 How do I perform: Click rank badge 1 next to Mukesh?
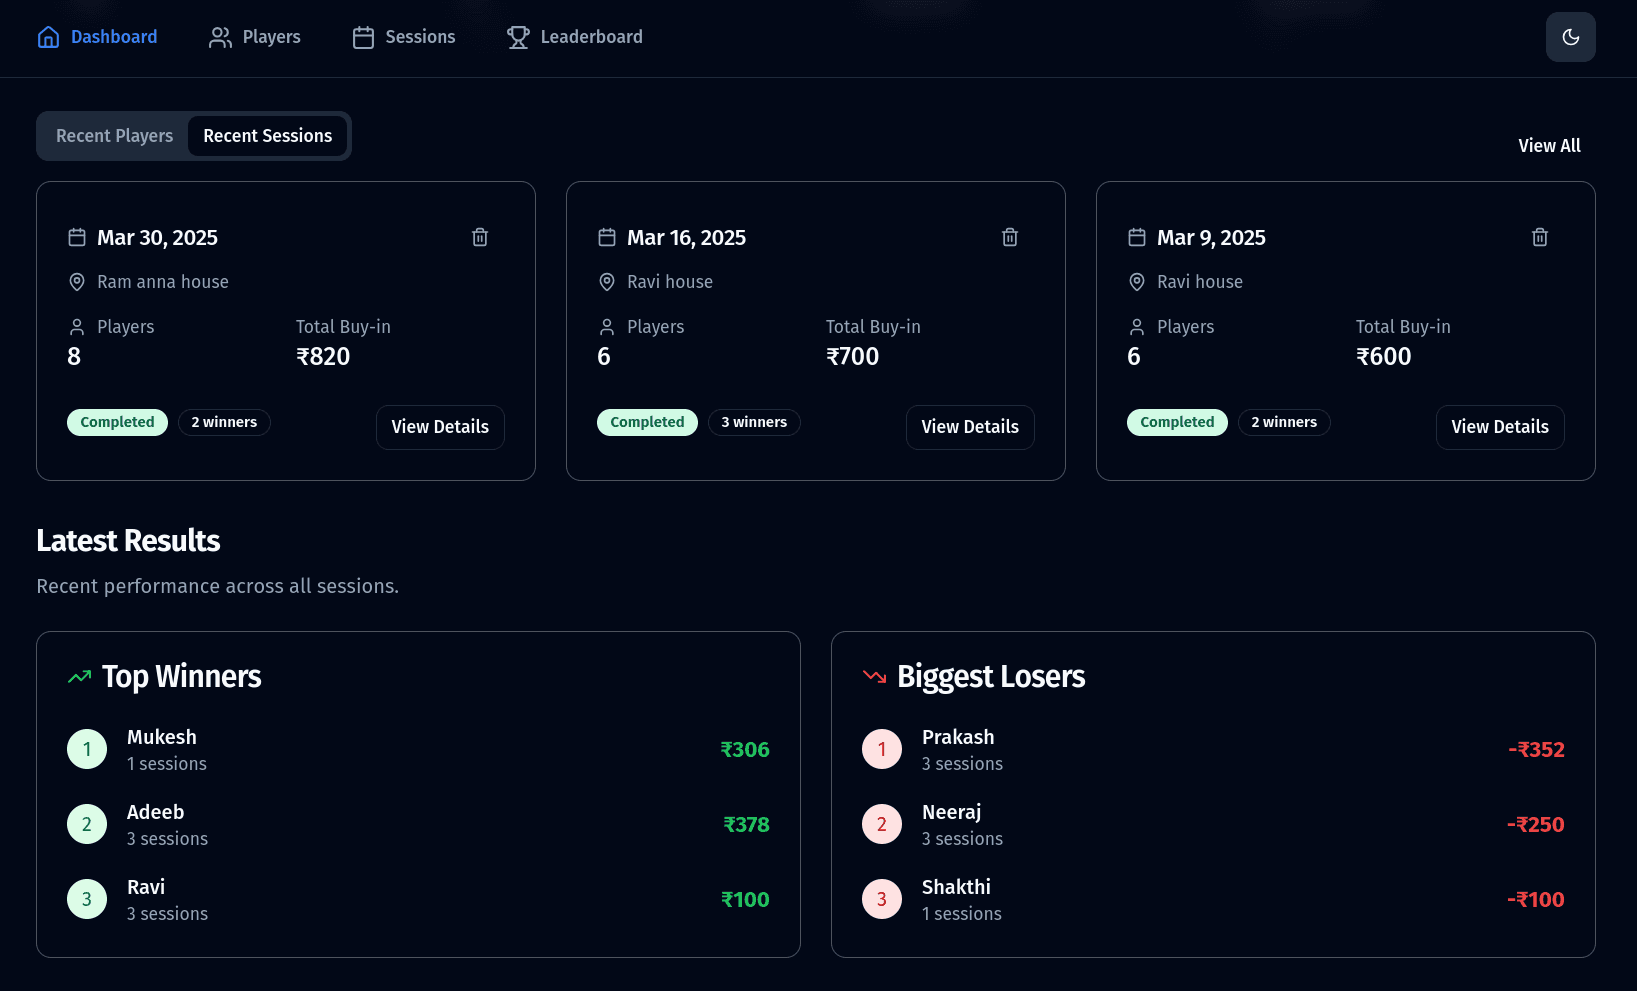pyautogui.click(x=87, y=748)
